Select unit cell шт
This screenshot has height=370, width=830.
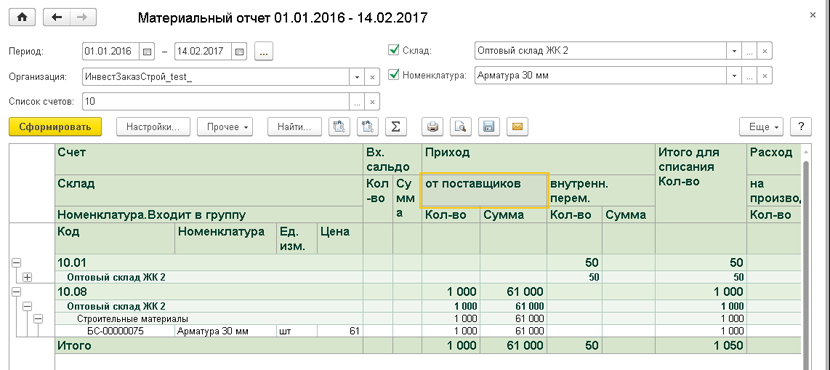296,331
